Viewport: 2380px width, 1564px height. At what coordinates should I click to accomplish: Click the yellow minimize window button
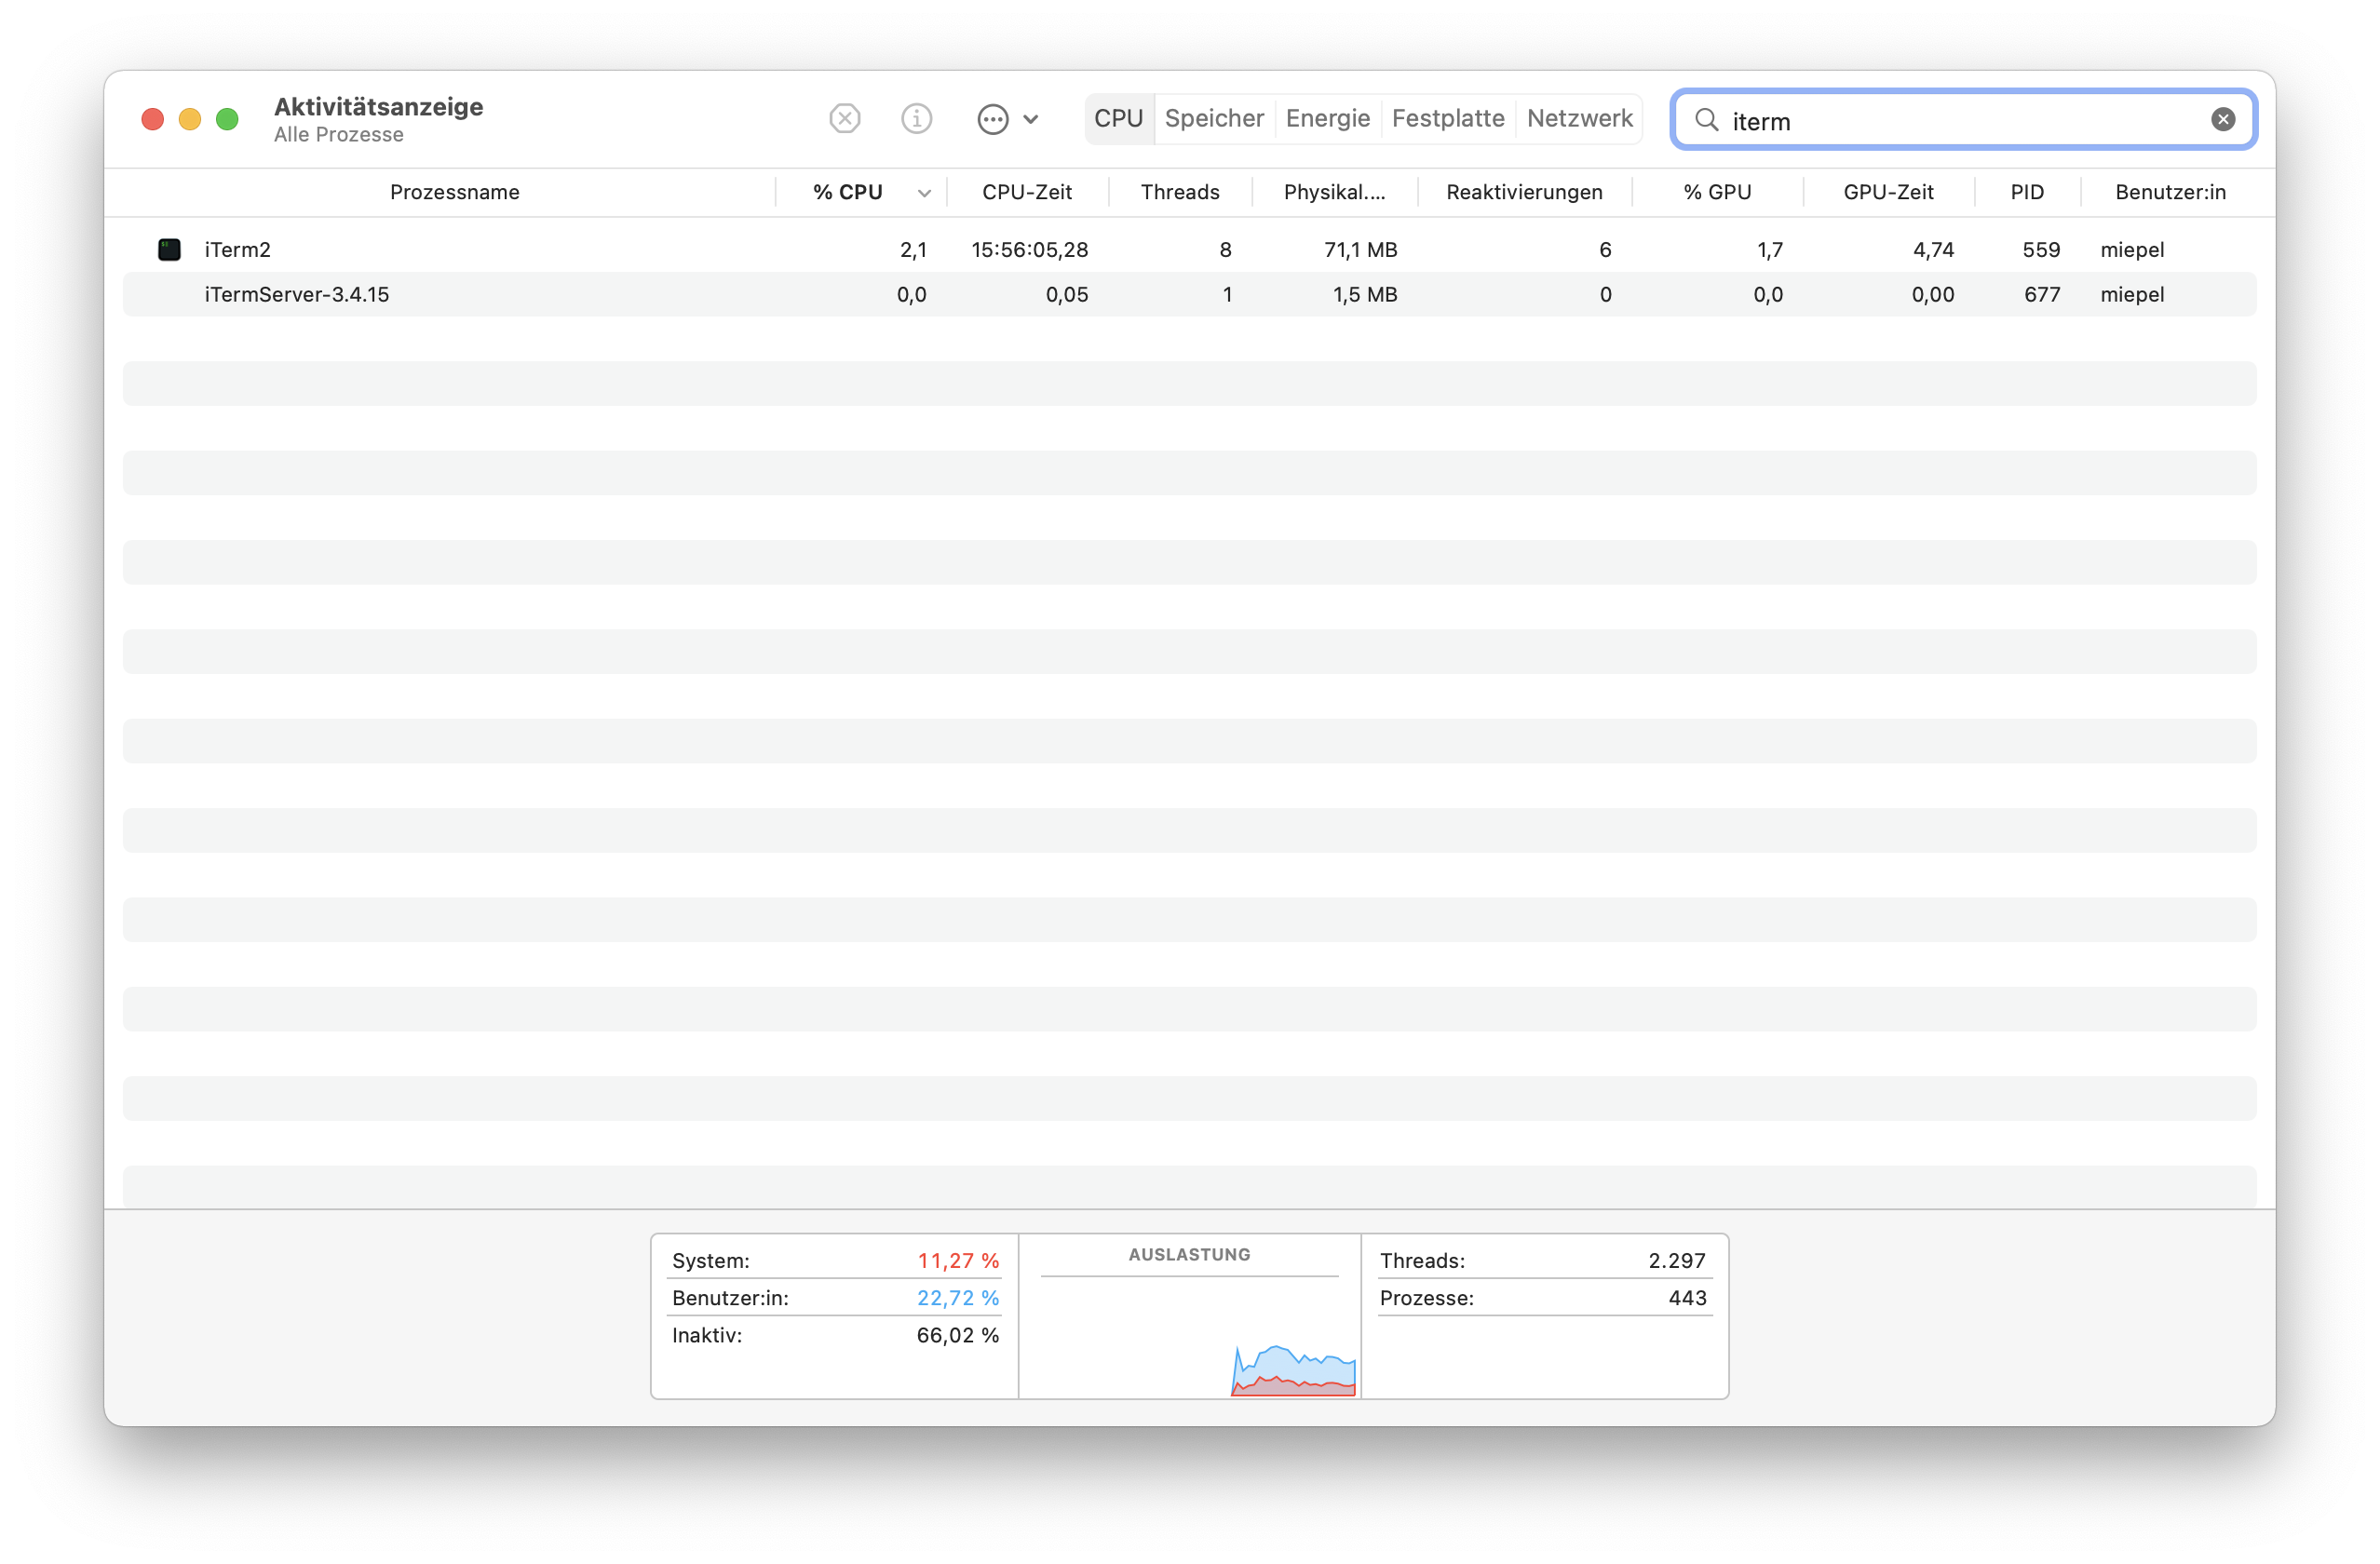[x=190, y=120]
